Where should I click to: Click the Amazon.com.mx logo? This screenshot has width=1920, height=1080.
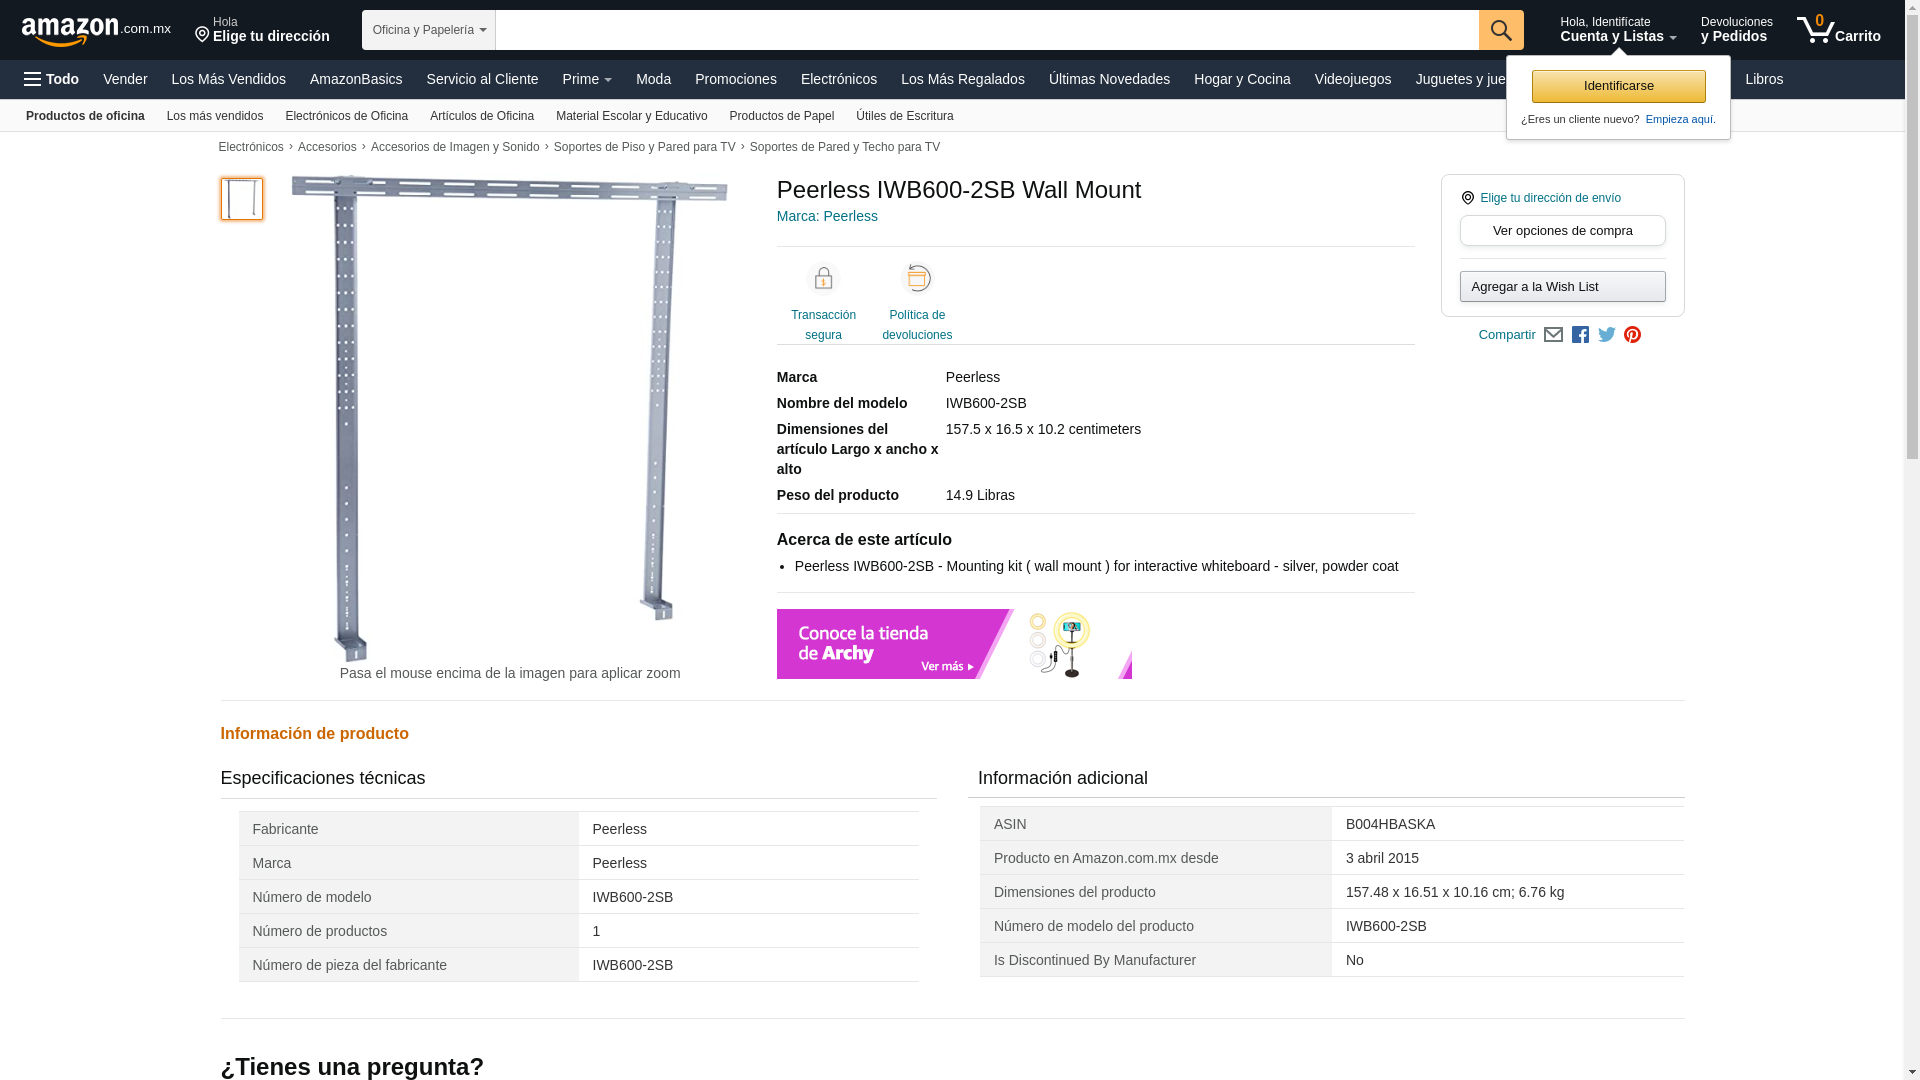95,31
